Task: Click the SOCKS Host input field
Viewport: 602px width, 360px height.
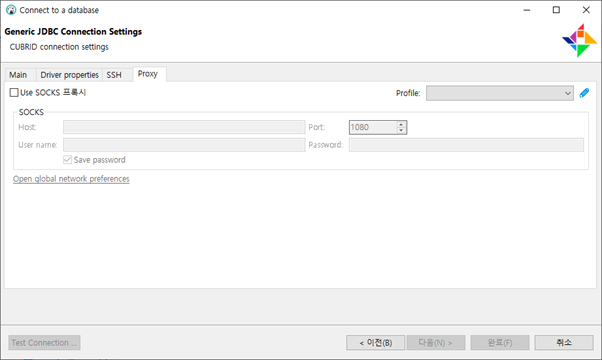Action: tap(184, 127)
